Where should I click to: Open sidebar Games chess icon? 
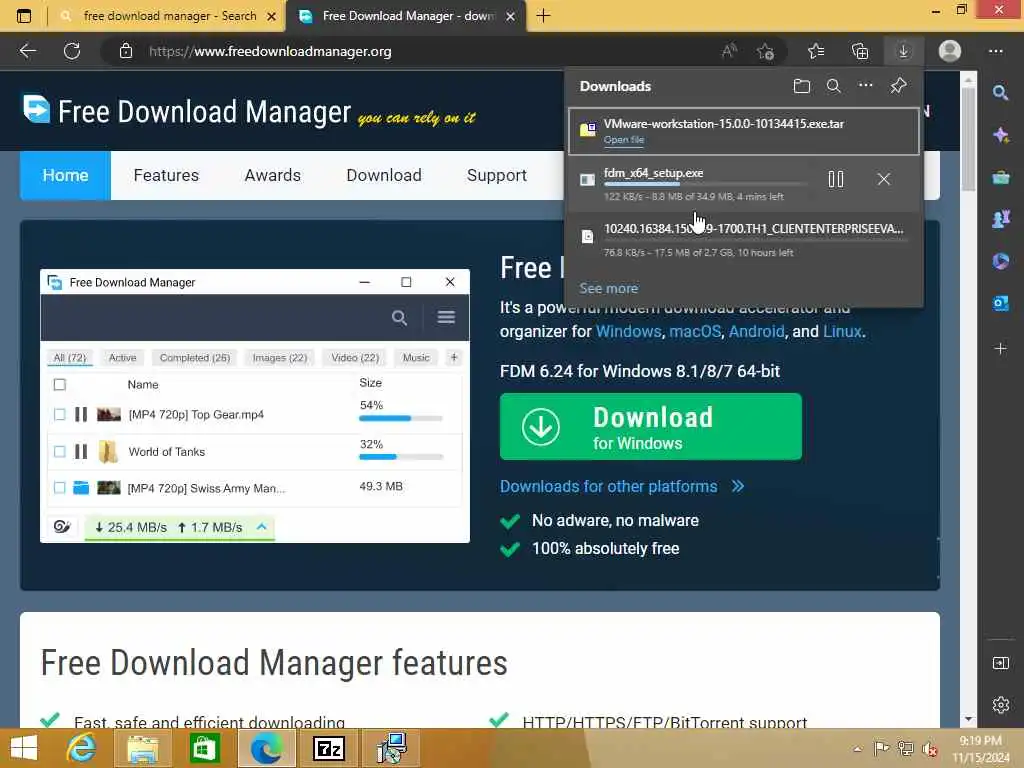point(1000,219)
